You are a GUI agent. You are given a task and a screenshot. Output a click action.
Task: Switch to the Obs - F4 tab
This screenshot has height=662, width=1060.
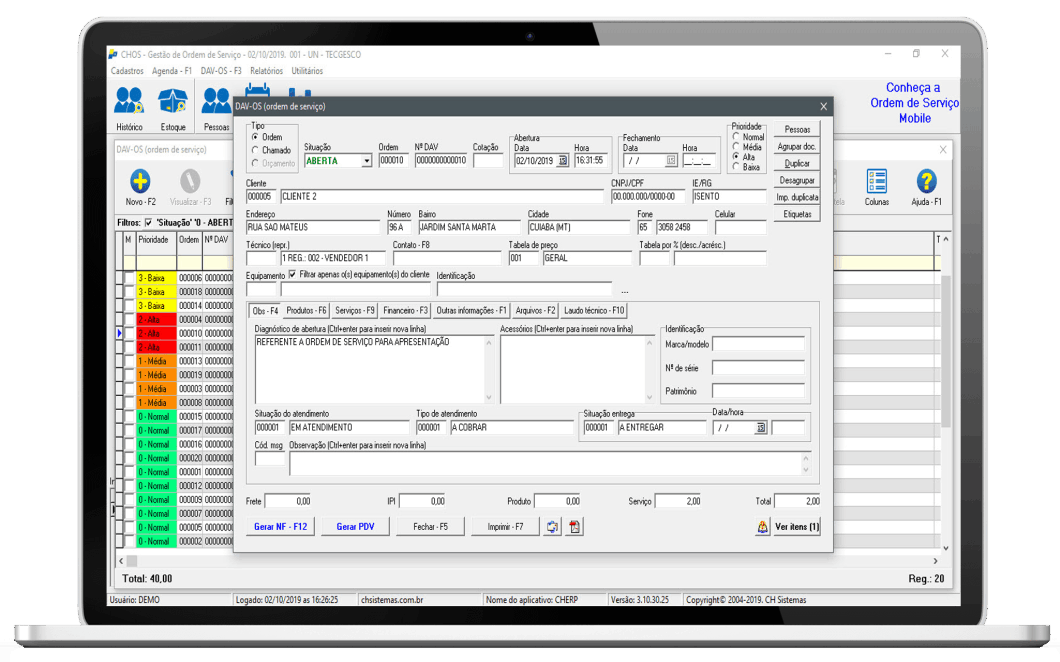265,311
